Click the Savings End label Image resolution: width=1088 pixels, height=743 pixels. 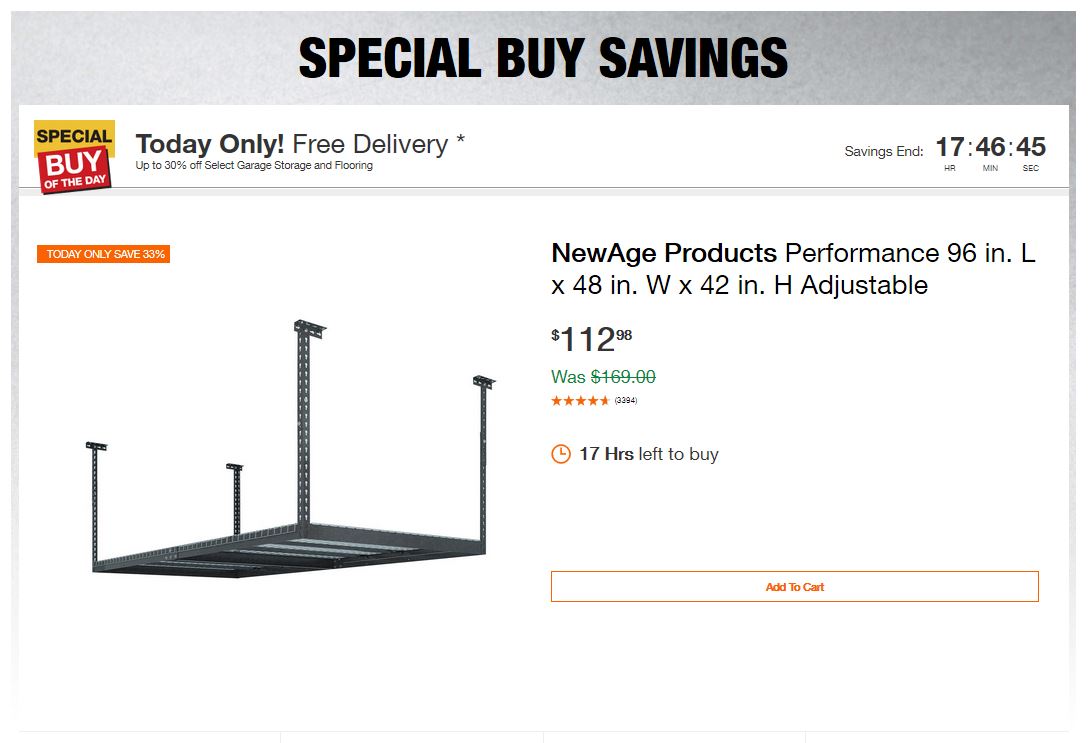click(x=884, y=152)
